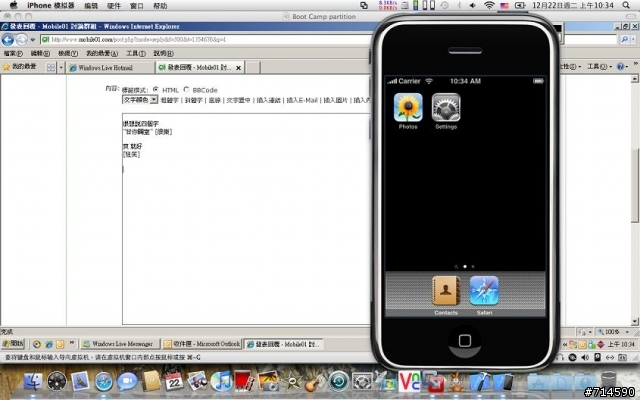Click the volume icon in Mac menu bar
The image size is (640, 400).
point(473,5)
